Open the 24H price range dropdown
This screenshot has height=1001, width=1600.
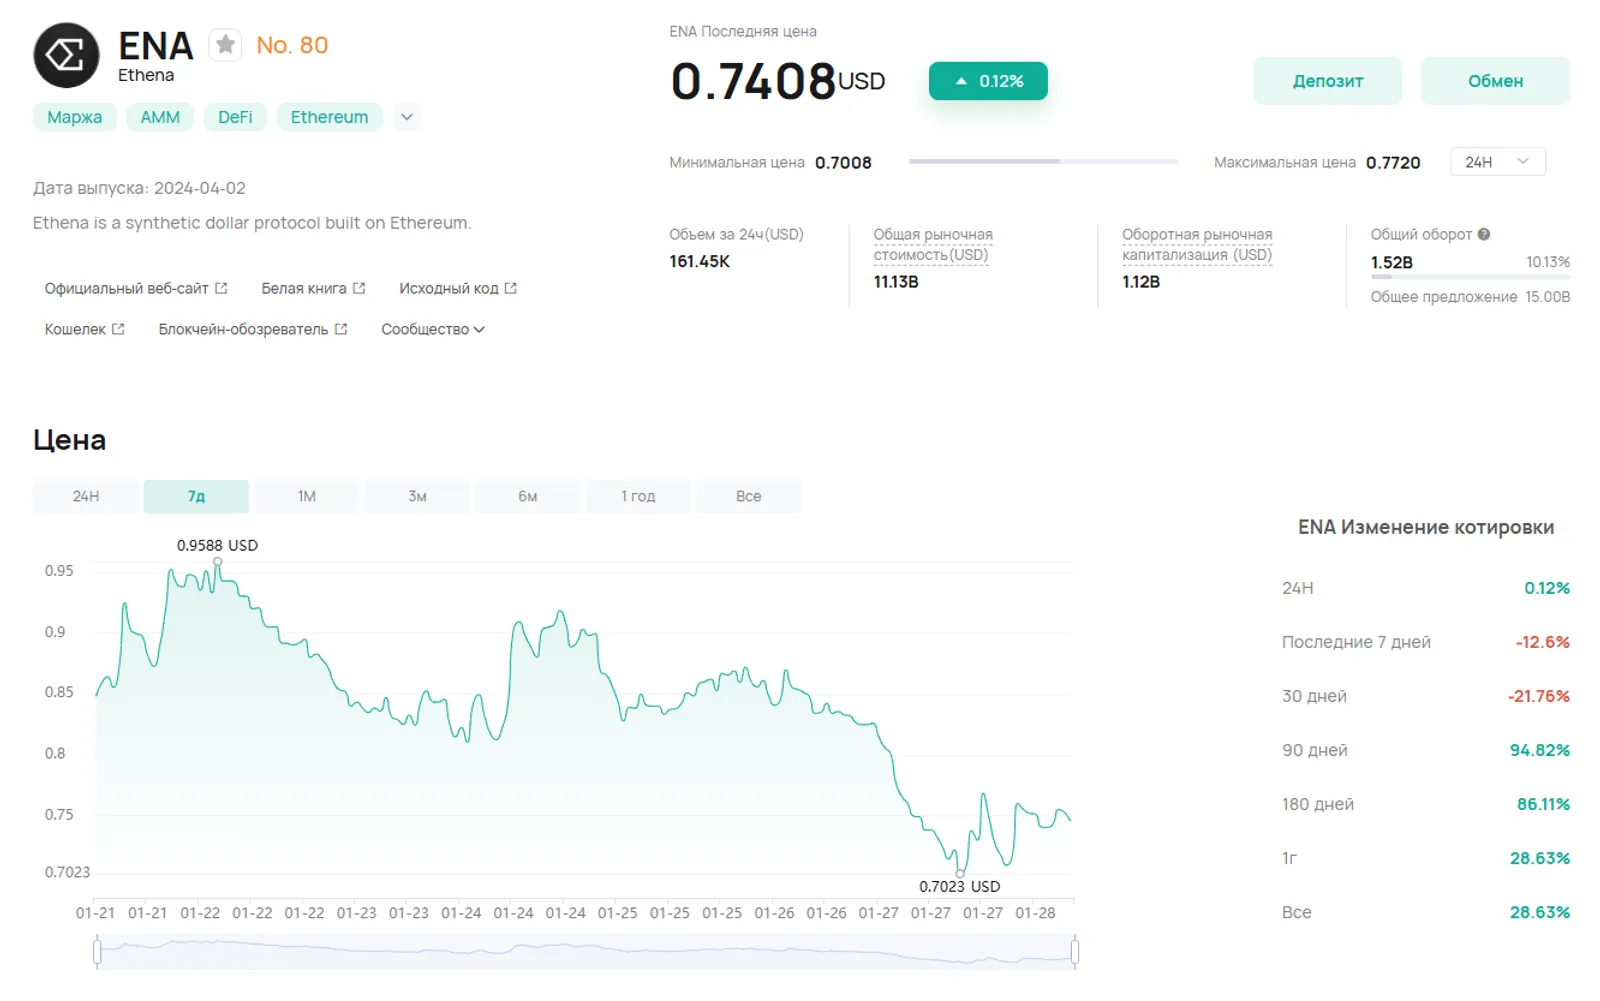(1497, 162)
